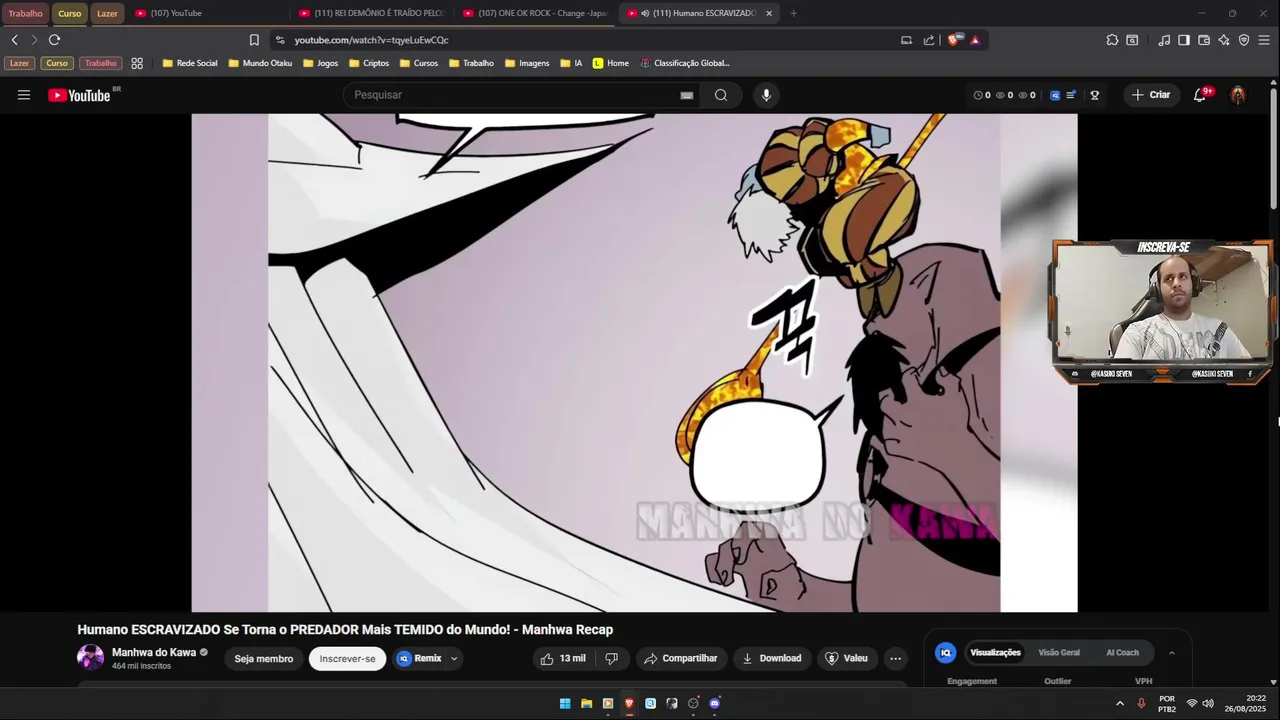The height and width of the screenshot is (720, 1280).
Task: Click the vidIQ trophy icon
Action: click(x=1095, y=95)
